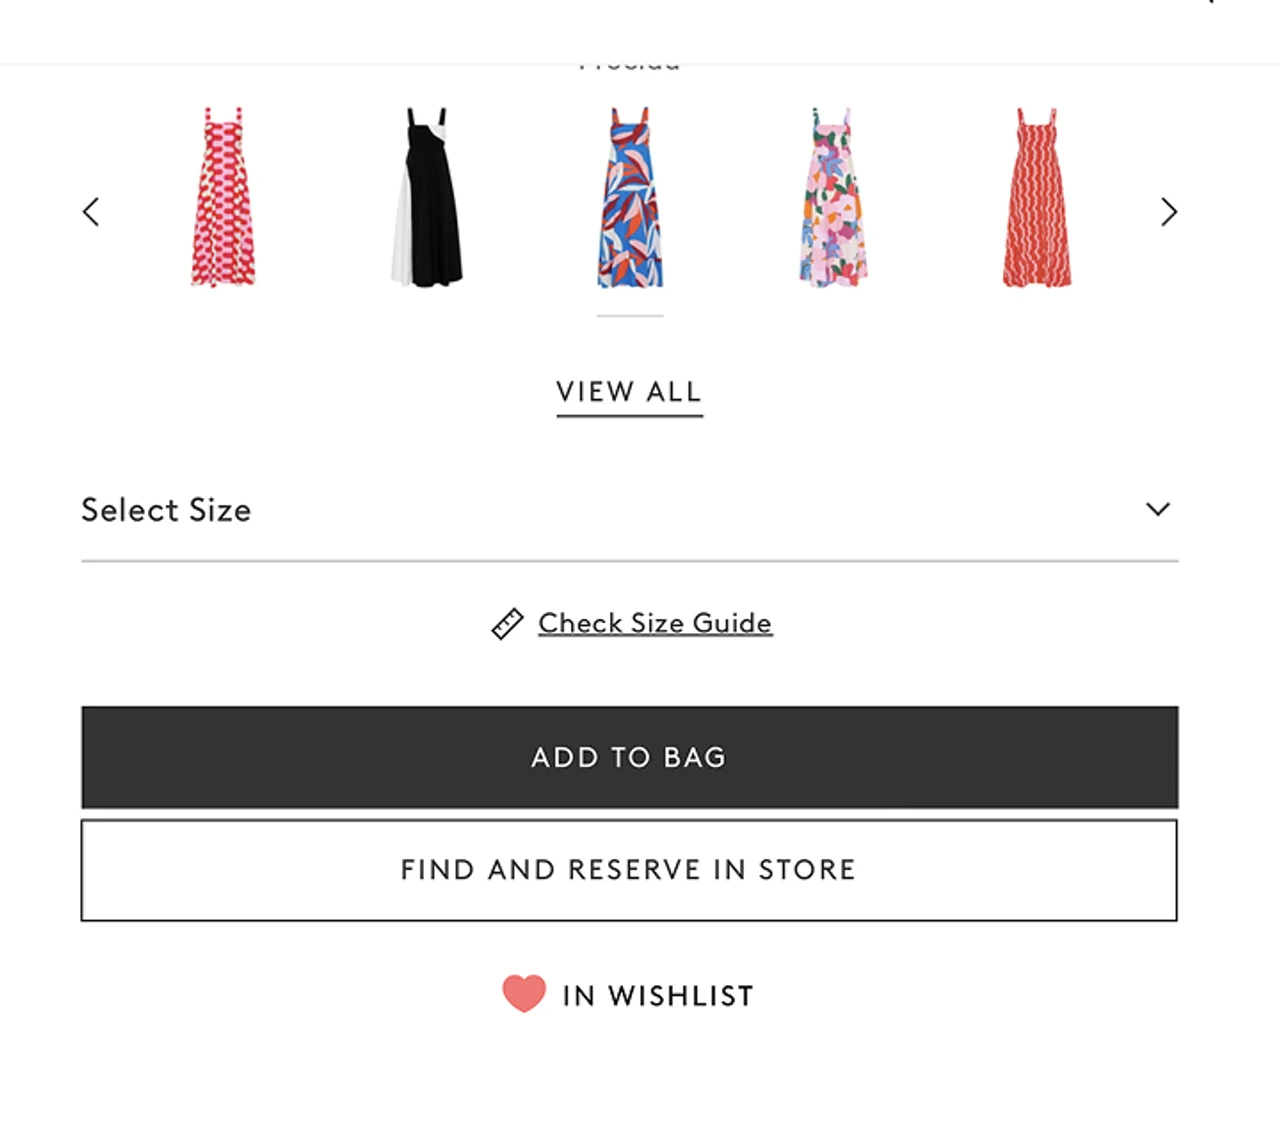Open the View All link
The image size is (1280, 1129).
(629, 392)
